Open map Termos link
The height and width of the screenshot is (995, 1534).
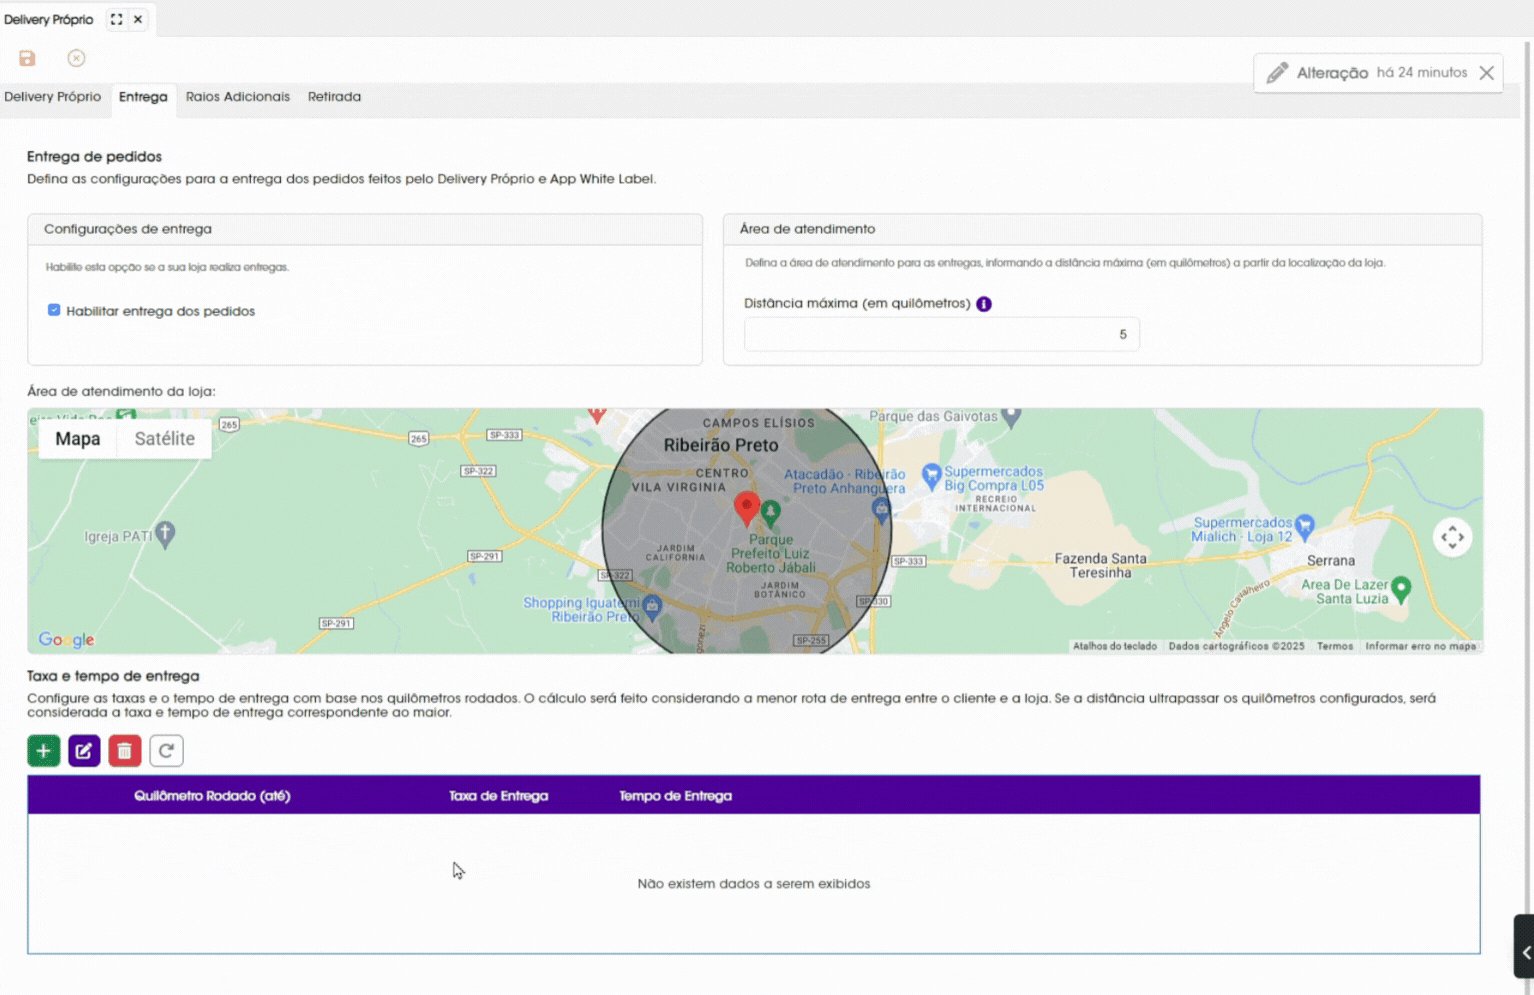[x=1335, y=646]
